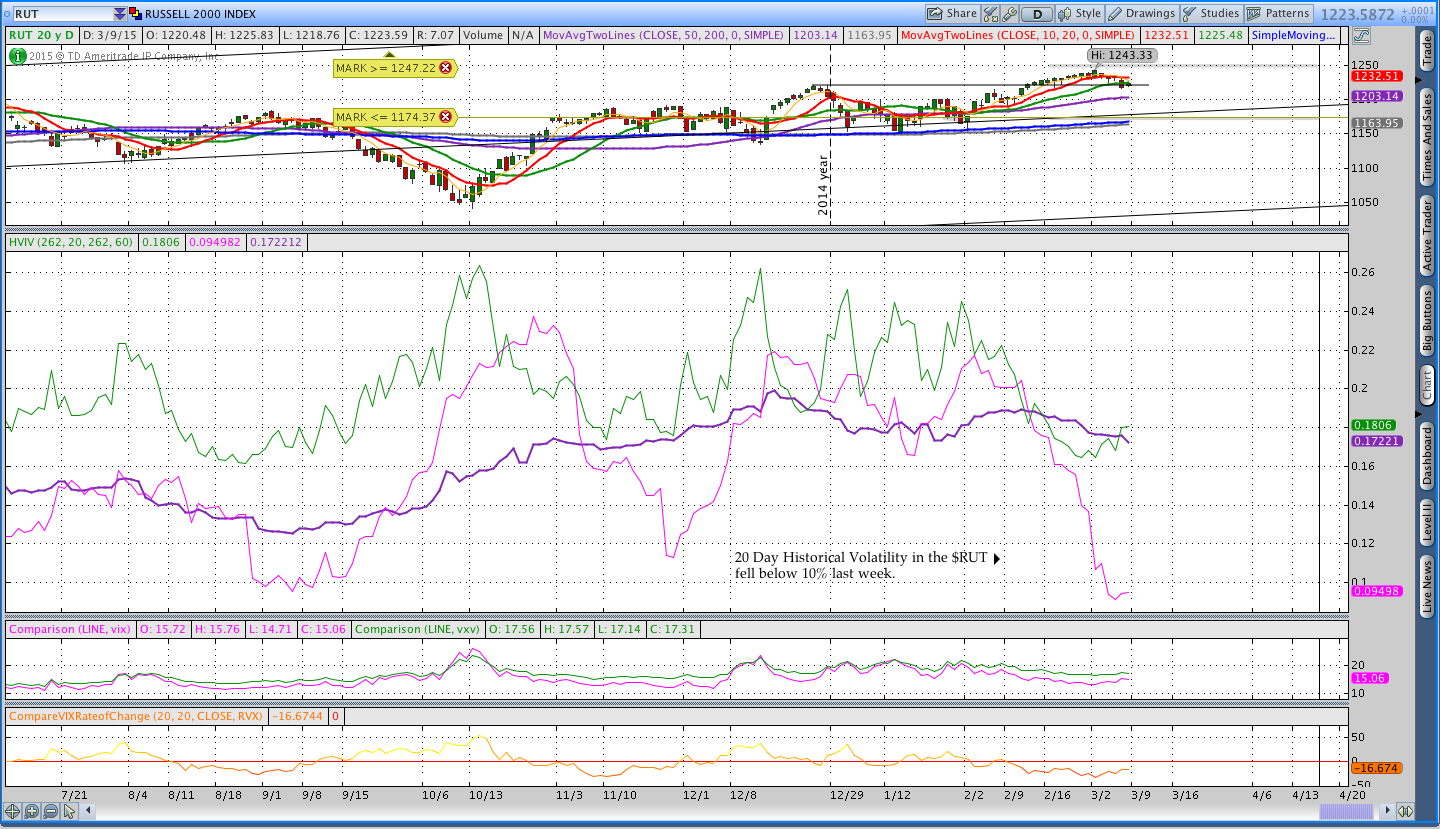Click the scrollbar right arrow
Viewport: 1440px width, 829px height.
[x=1388, y=812]
